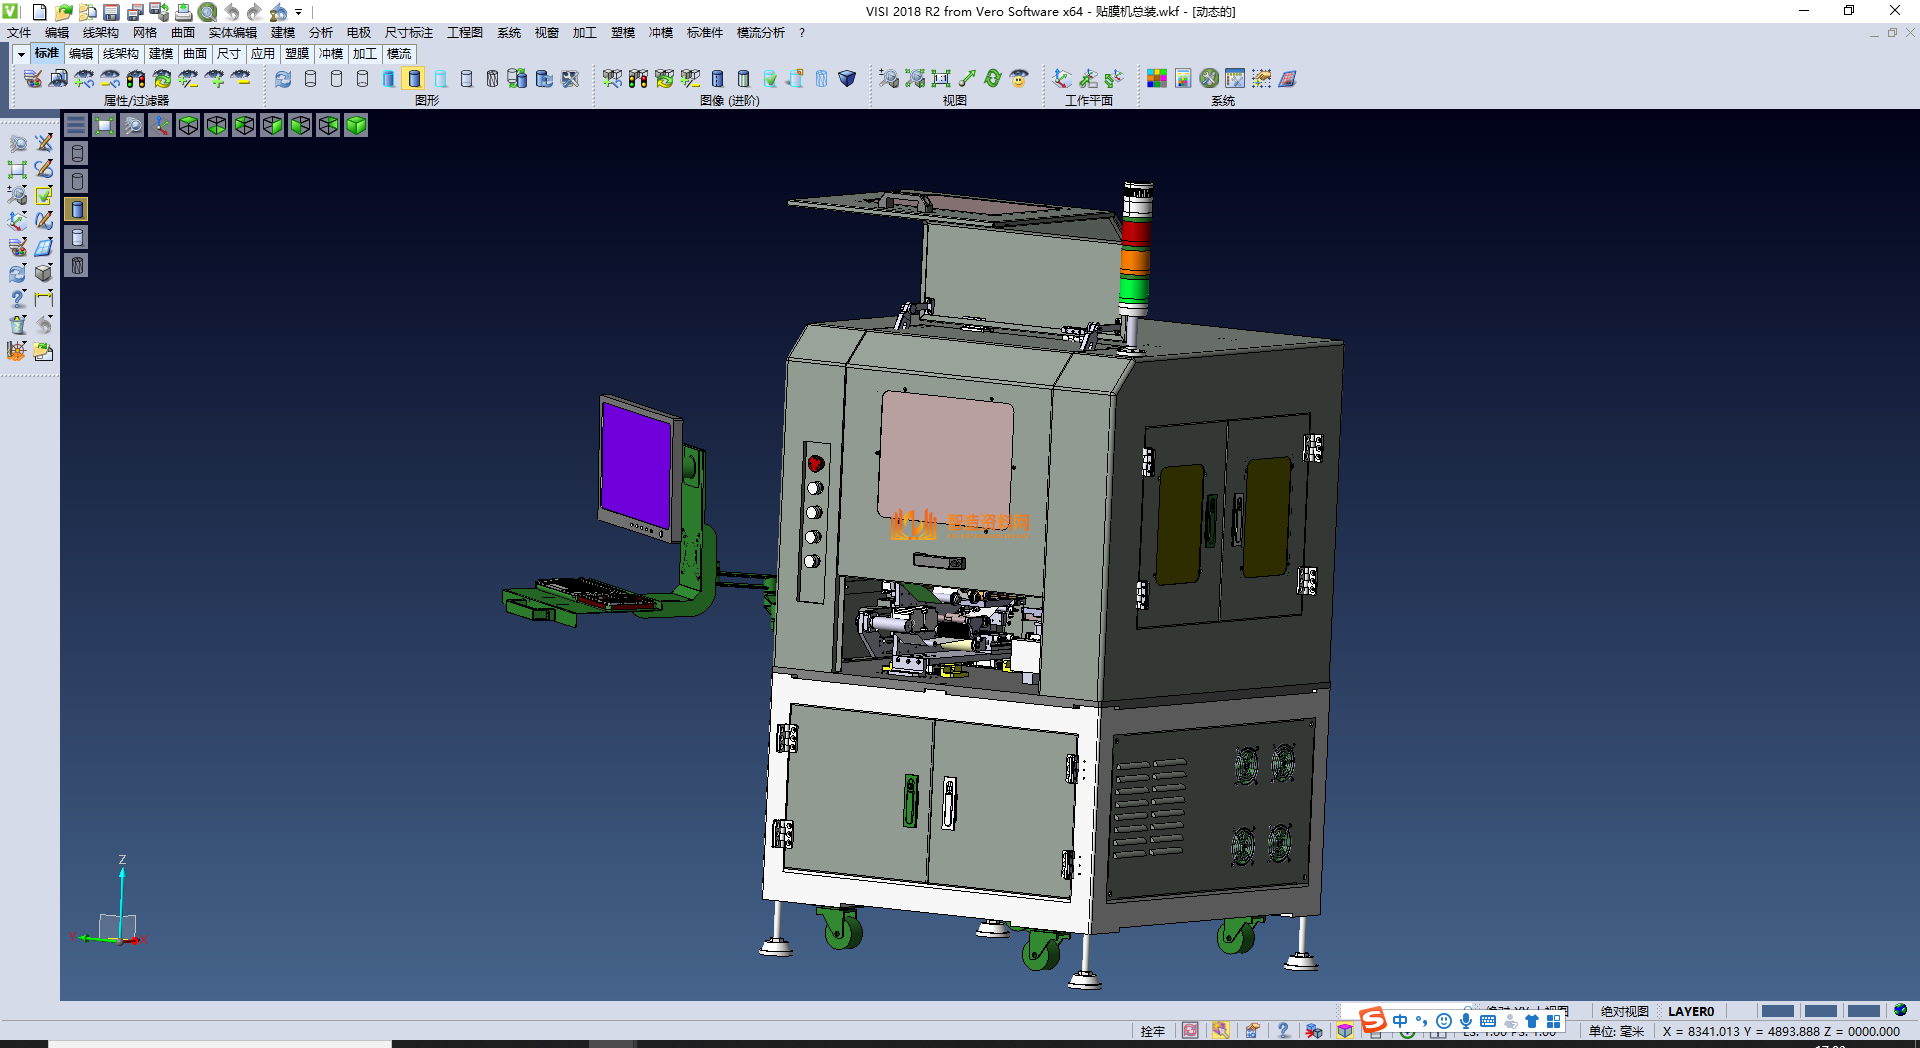Toggle the highlighted cube icon in status bar

(1345, 1031)
